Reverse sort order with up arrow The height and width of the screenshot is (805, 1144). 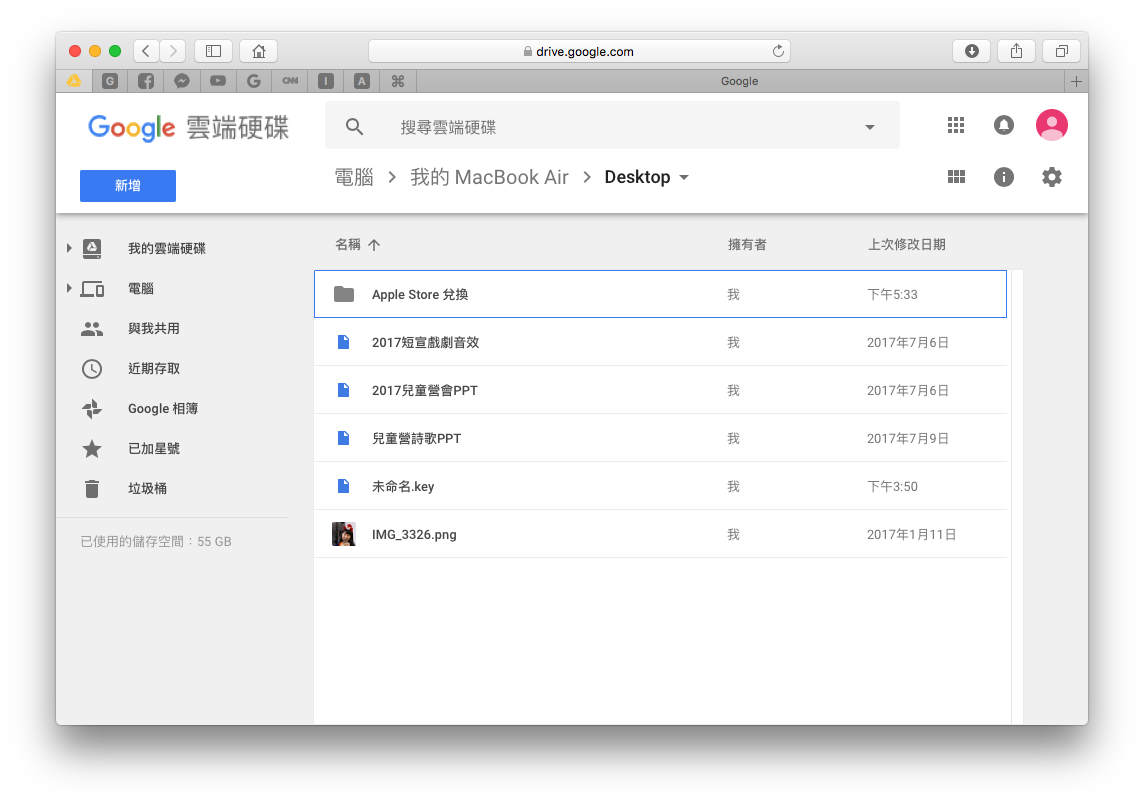point(374,245)
